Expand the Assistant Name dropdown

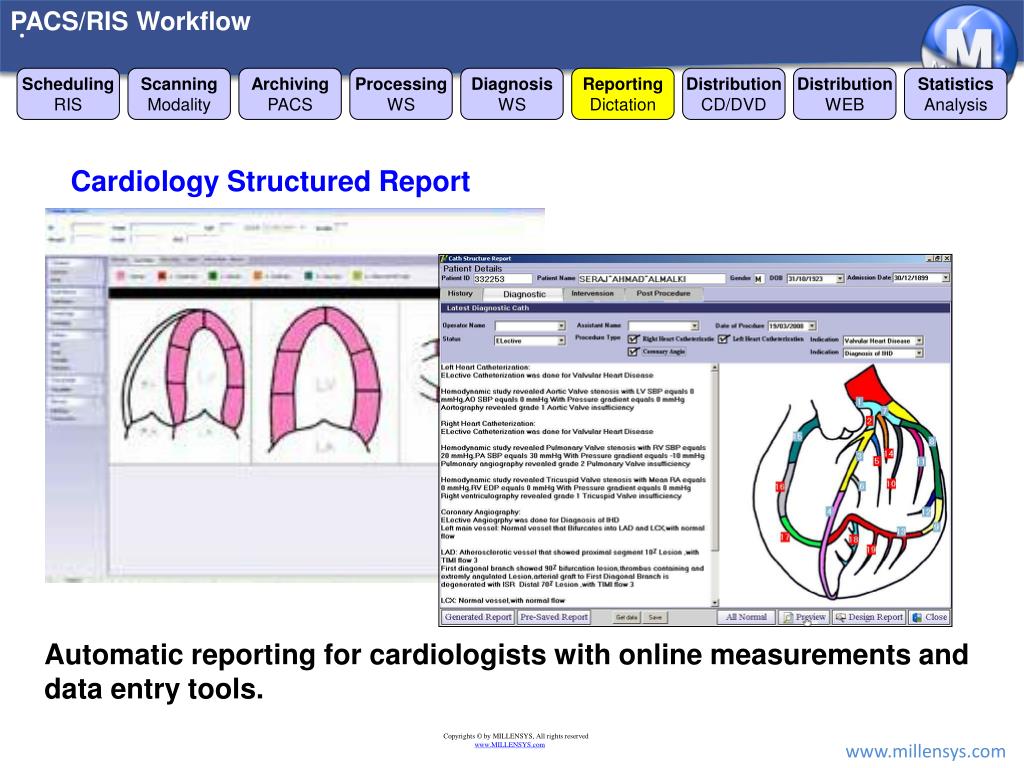[694, 326]
